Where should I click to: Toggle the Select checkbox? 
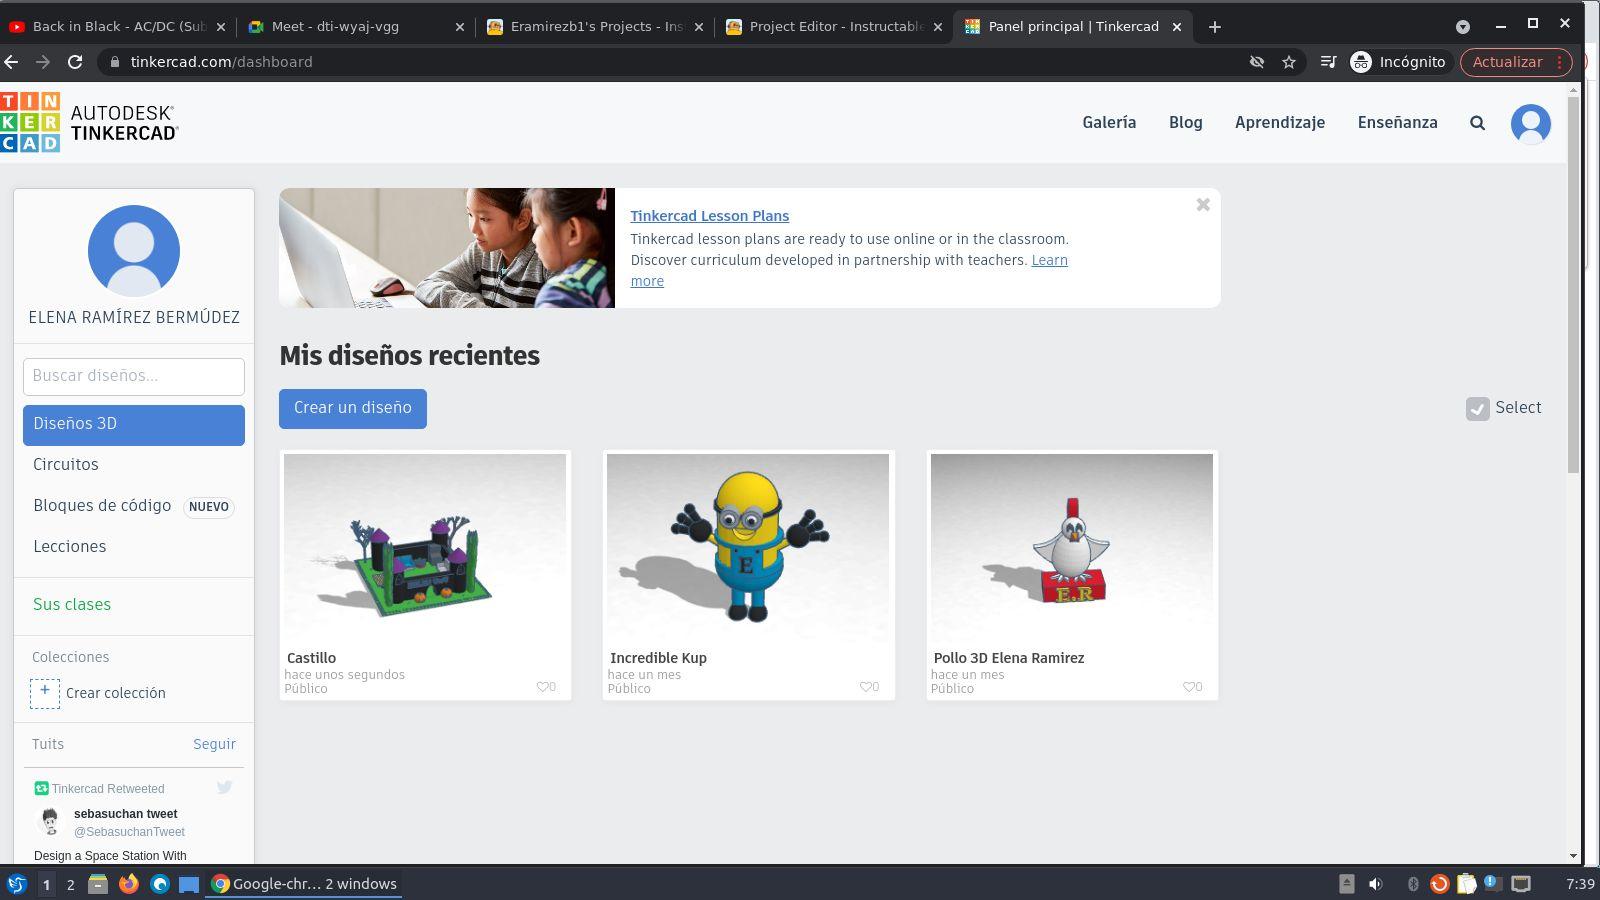click(x=1477, y=408)
